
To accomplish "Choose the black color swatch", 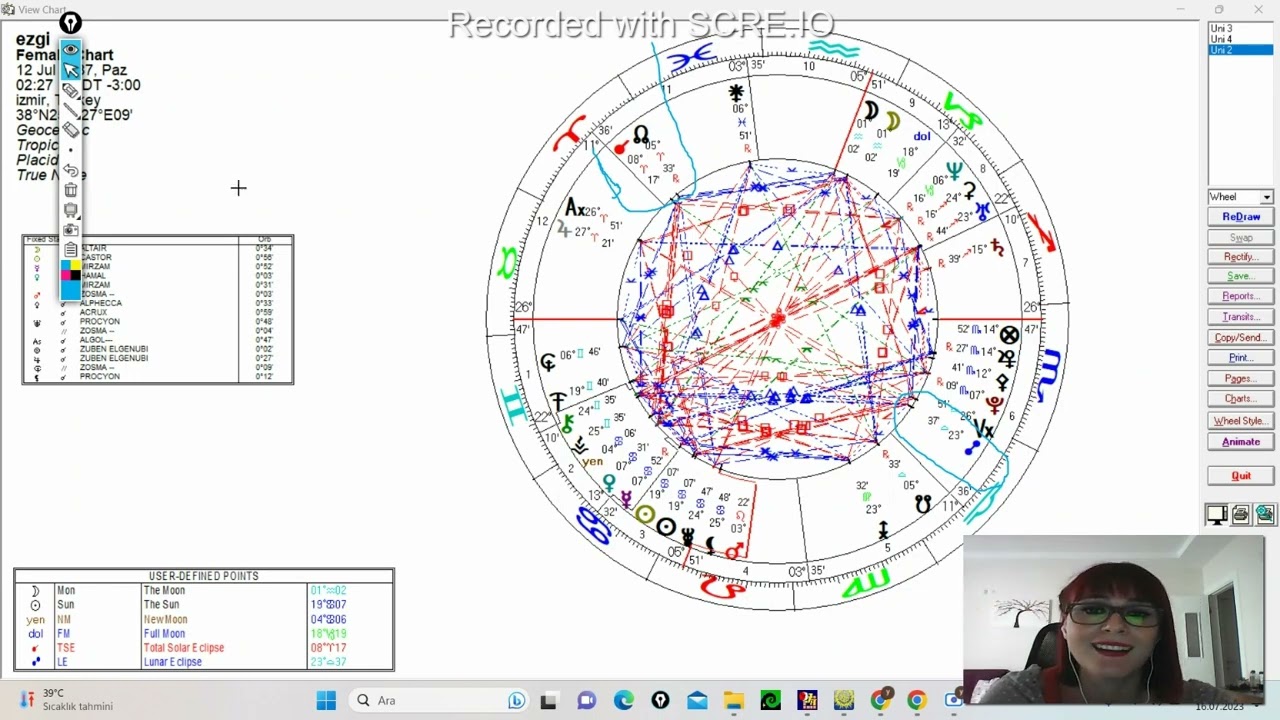I will [x=75, y=275].
